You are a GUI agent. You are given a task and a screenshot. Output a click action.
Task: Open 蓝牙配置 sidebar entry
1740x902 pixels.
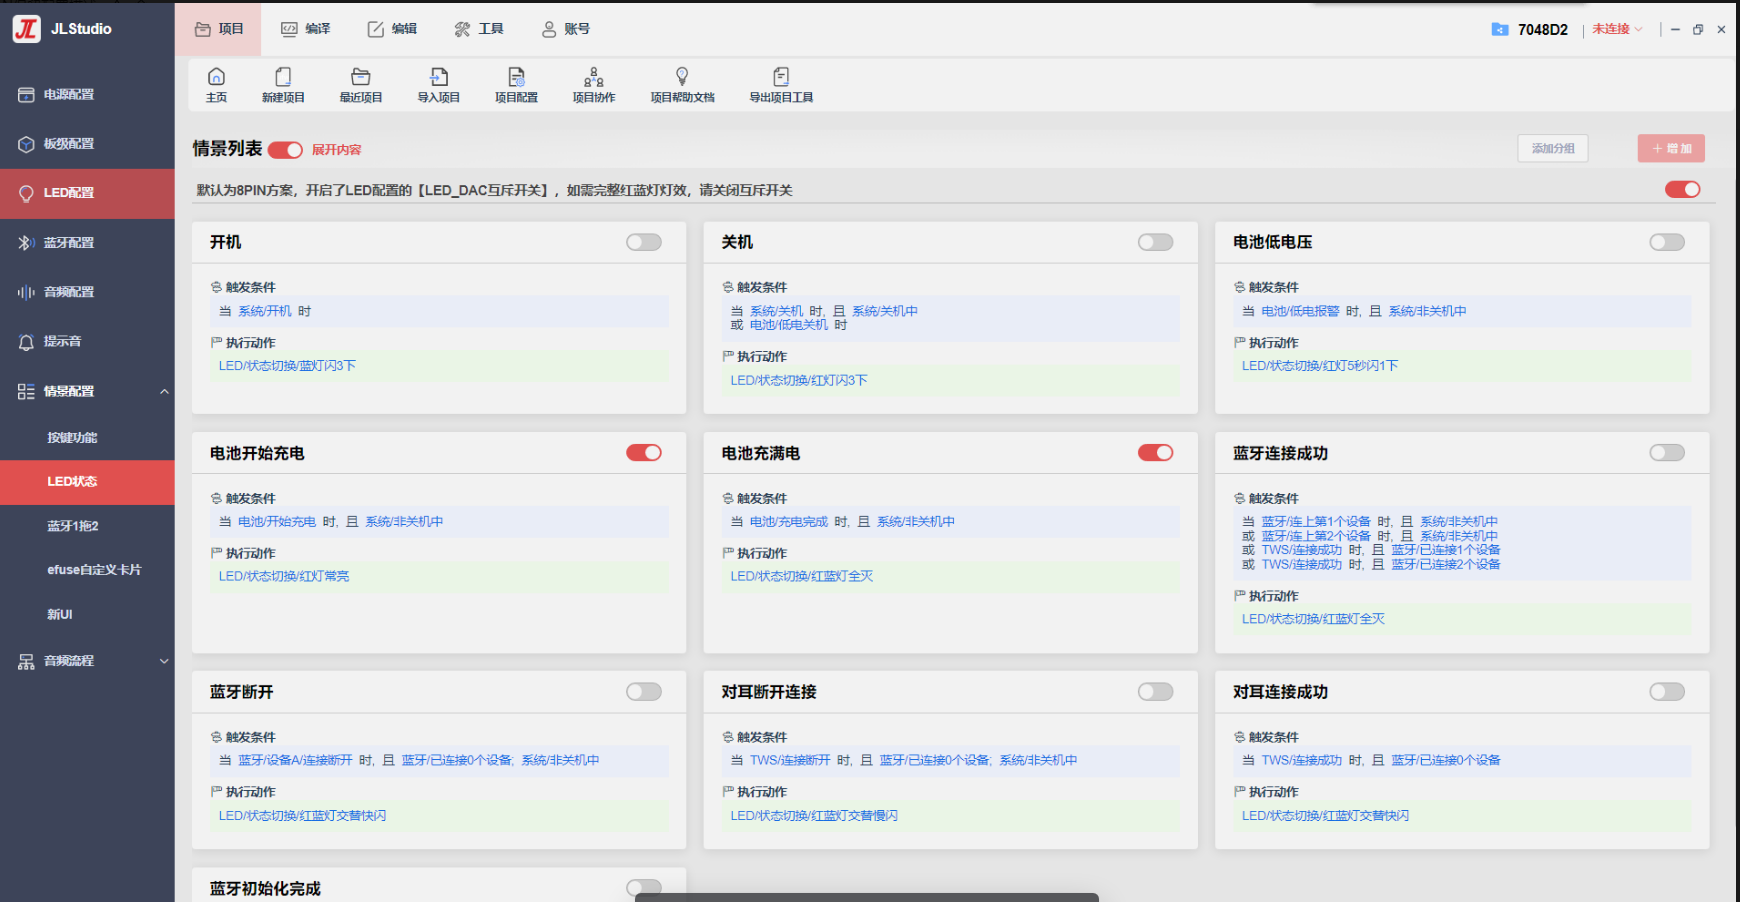87,242
